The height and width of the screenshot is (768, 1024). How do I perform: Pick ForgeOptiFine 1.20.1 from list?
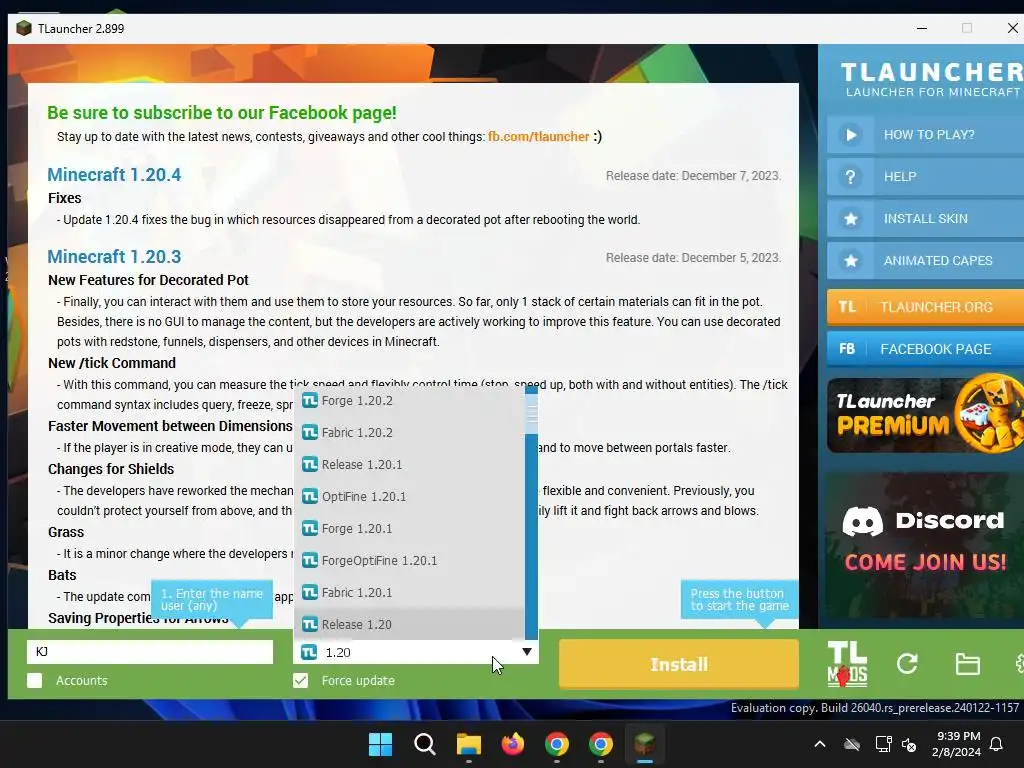pyautogui.click(x=409, y=560)
